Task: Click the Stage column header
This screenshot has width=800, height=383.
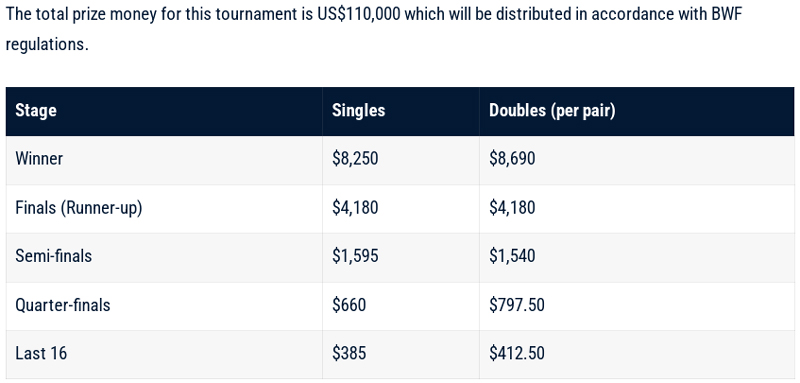Action: pos(36,111)
